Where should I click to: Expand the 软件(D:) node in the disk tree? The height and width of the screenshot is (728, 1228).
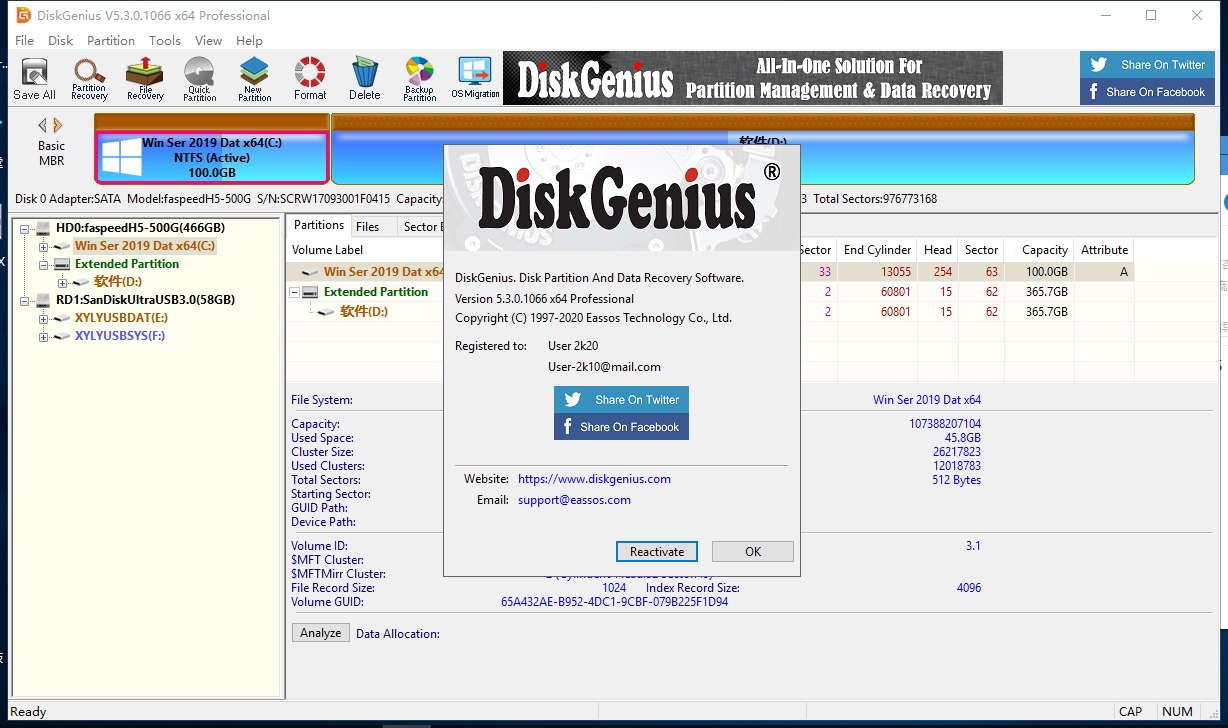click(x=61, y=282)
